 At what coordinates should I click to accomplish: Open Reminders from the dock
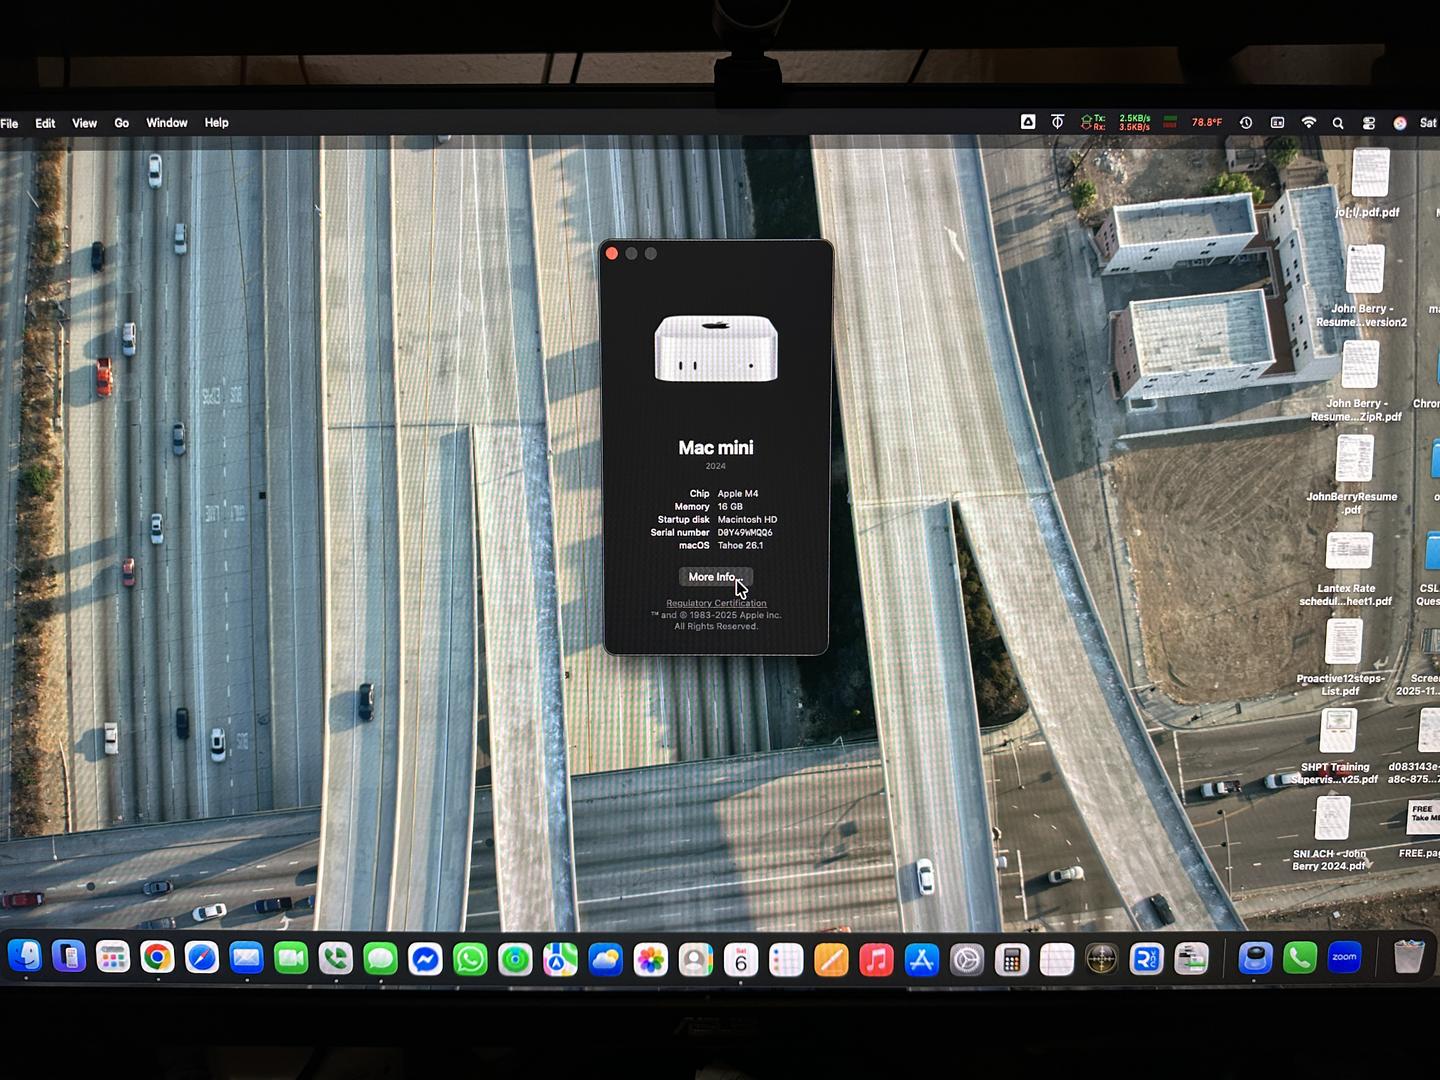tap(786, 958)
